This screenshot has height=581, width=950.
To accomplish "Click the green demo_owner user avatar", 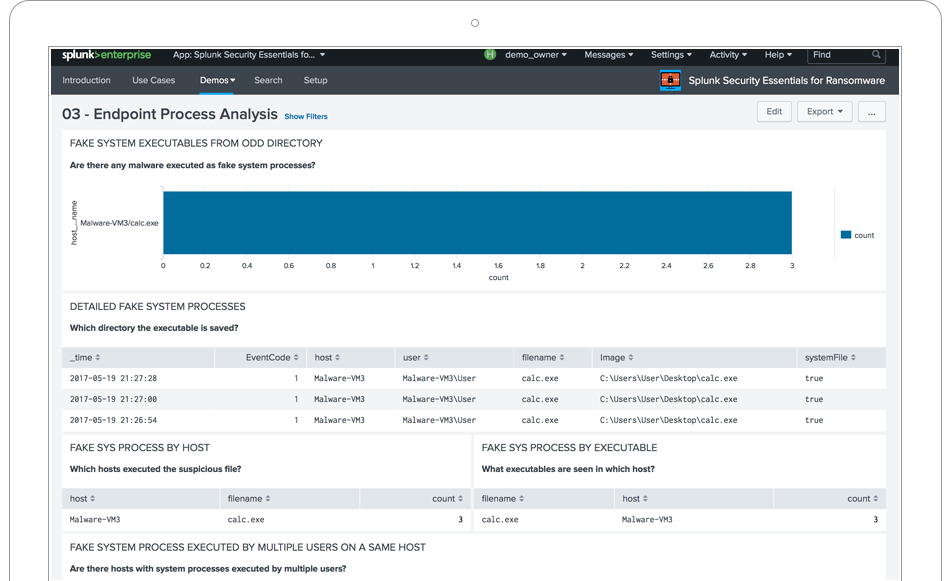I will [x=490, y=55].
